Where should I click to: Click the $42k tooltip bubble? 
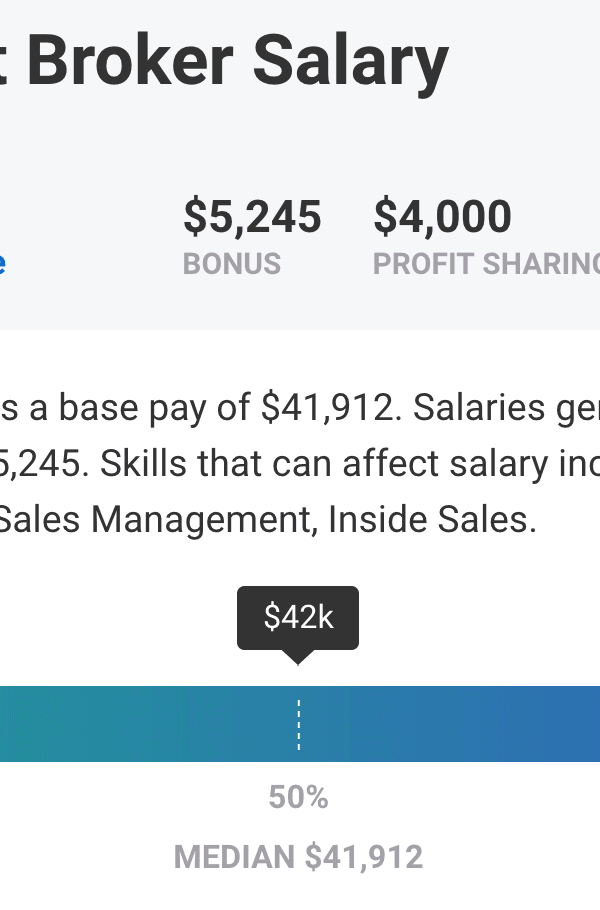[x=298, y=617]
